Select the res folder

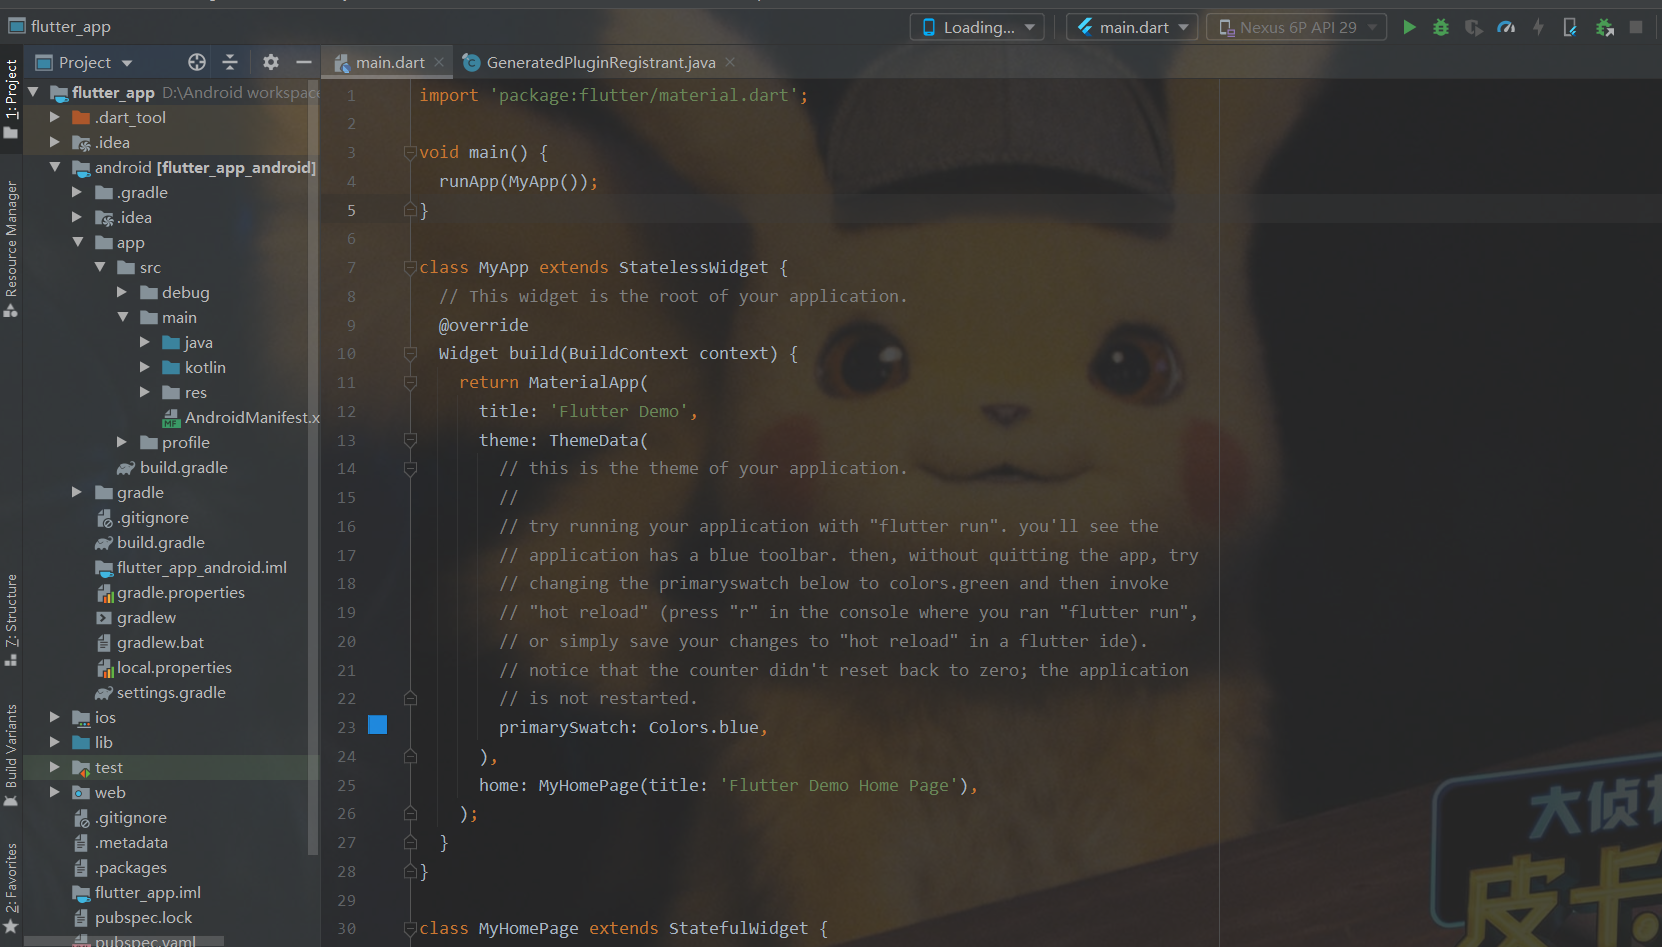point(185,392)
